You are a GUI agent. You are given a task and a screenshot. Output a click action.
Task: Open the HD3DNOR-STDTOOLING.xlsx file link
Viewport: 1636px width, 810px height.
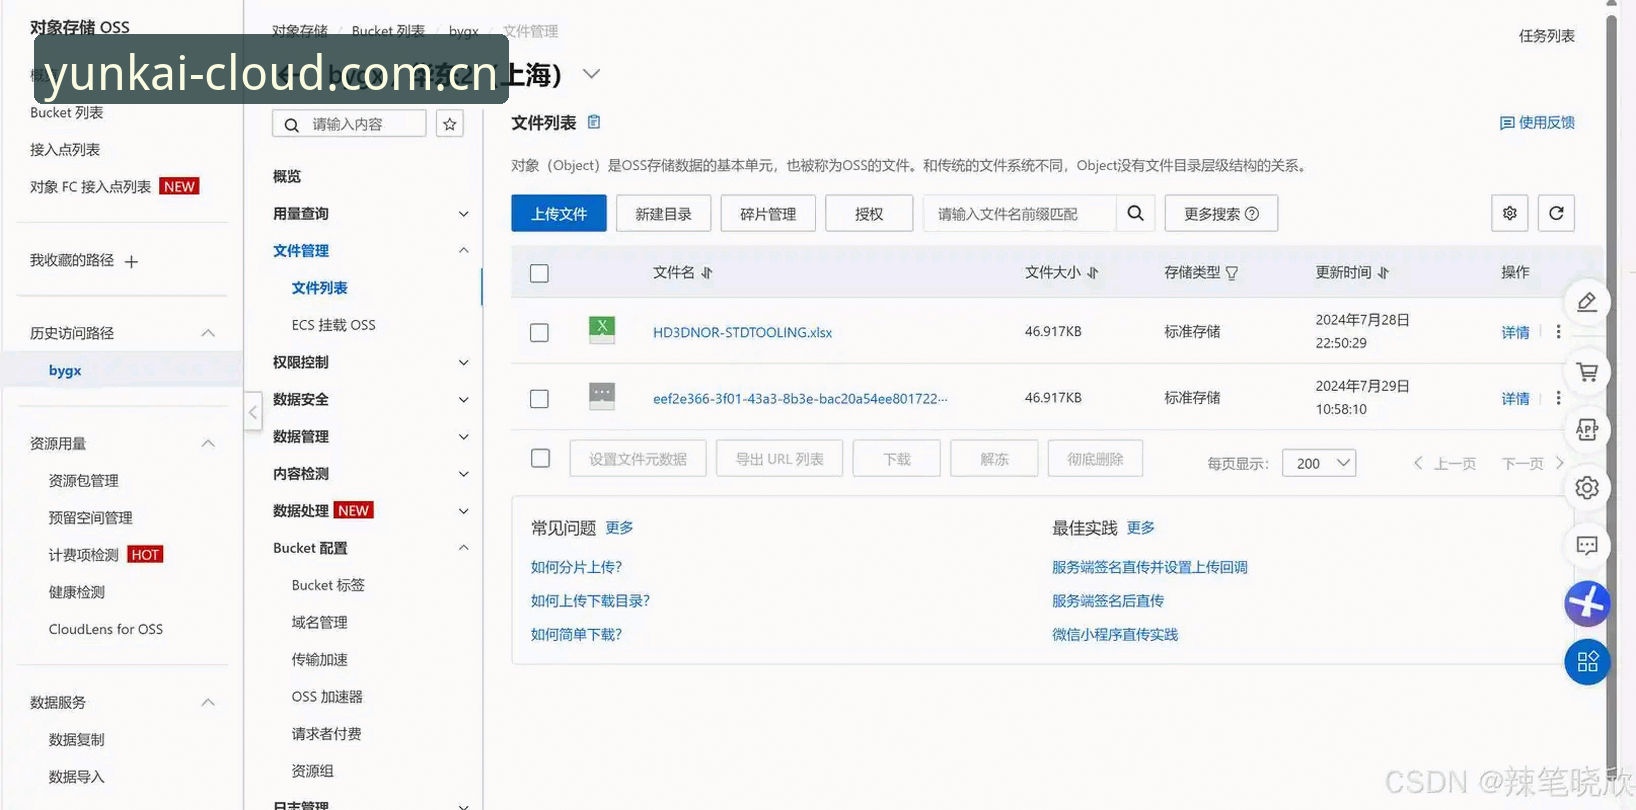pyautogui.click(x=742, y=332)
